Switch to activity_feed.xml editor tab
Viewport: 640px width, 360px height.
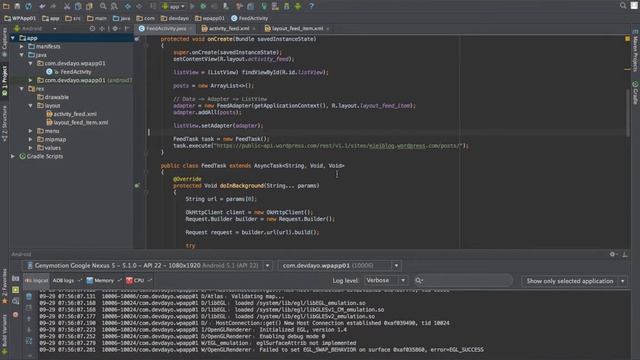(x=229, y=29)
